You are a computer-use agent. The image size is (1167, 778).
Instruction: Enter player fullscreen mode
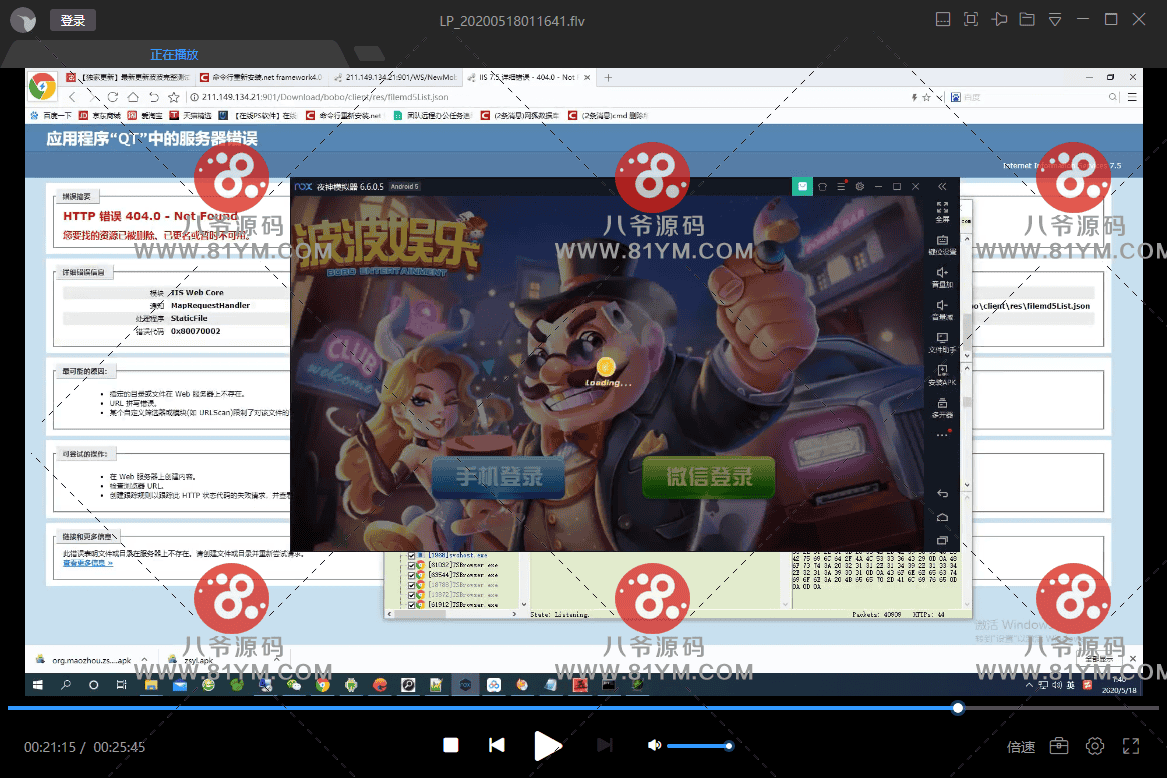click(1131, 746)
